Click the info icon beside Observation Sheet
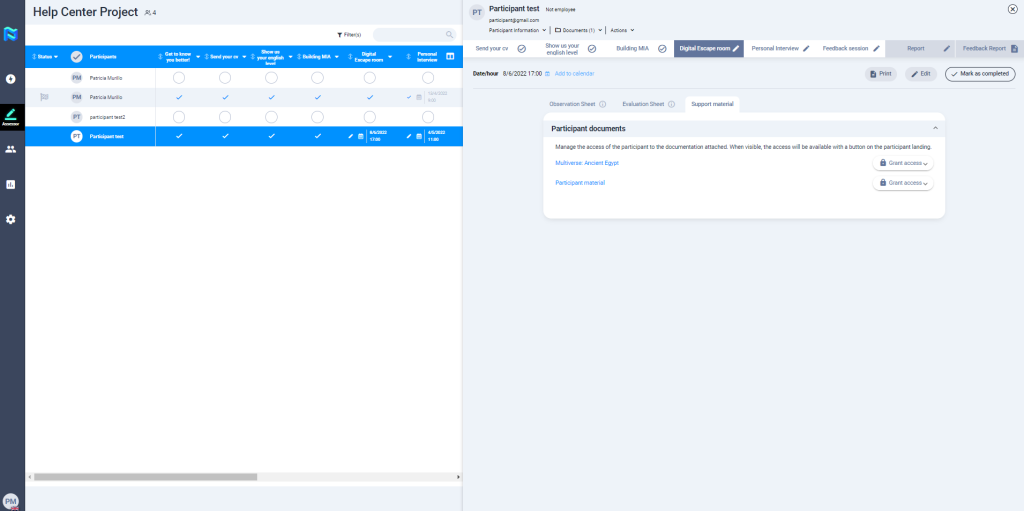This screenshot has height=511, width=1024. [602, 104]
